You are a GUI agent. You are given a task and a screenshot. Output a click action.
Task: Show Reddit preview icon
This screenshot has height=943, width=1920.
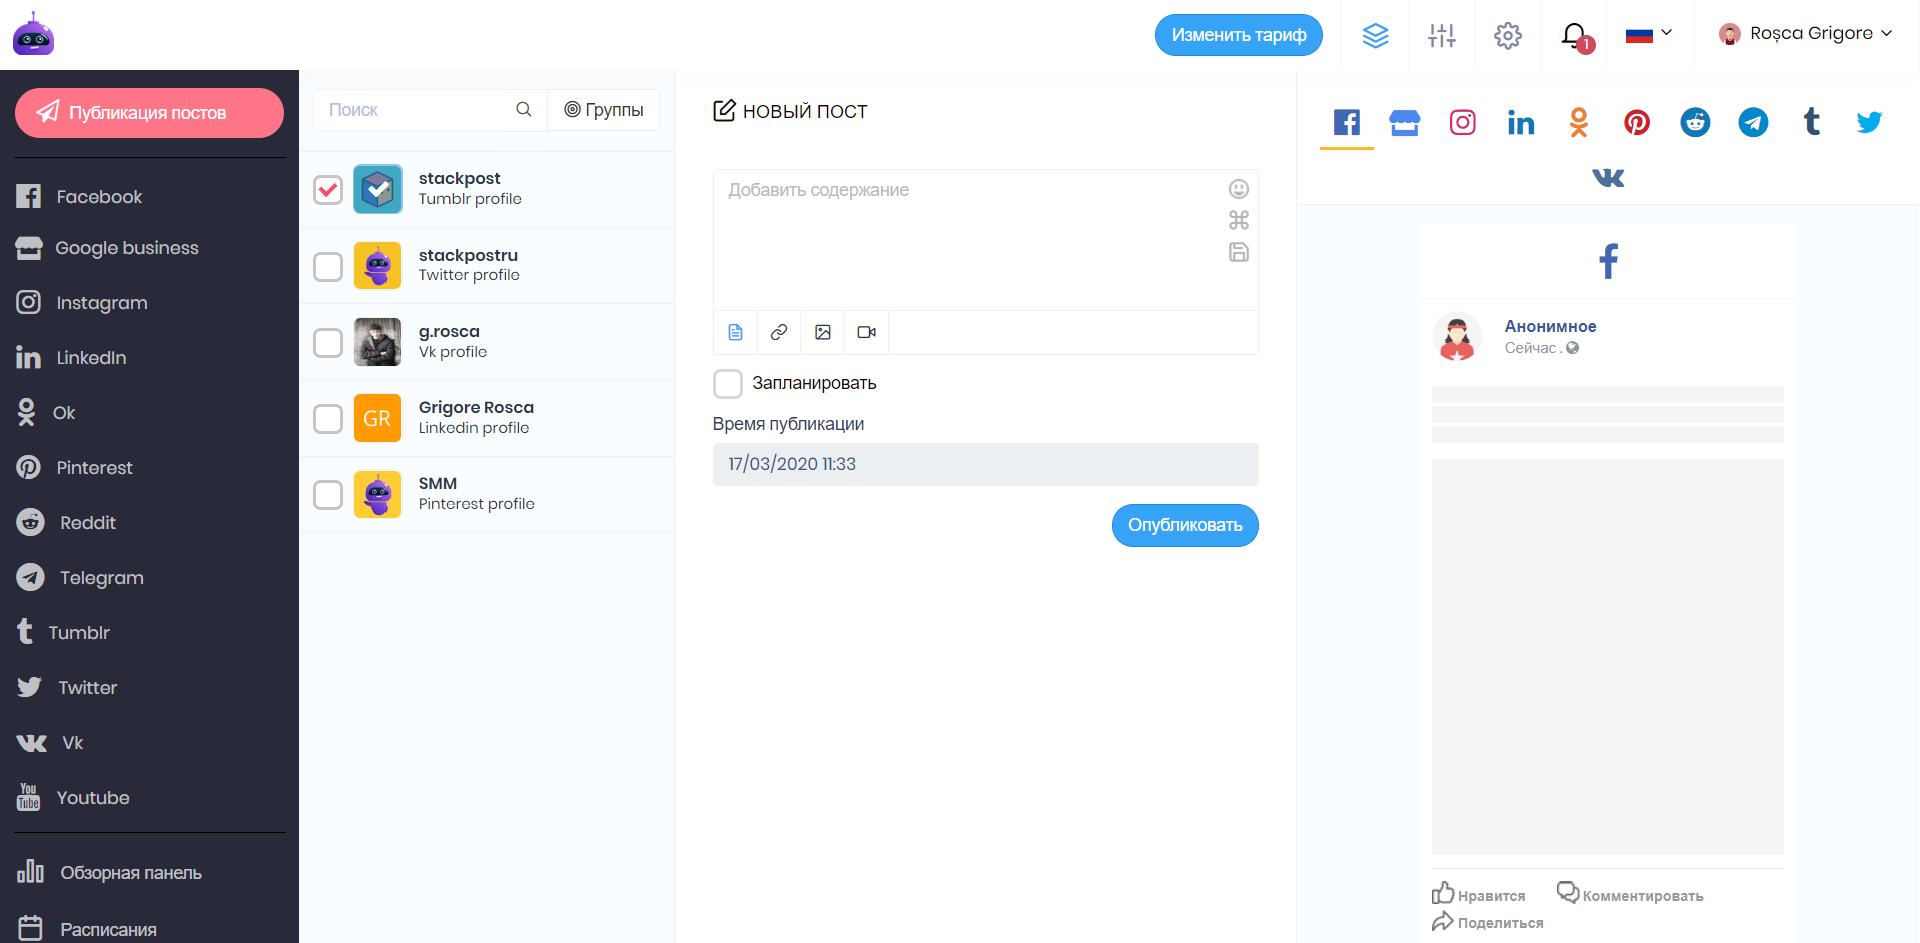[1695, 123]
